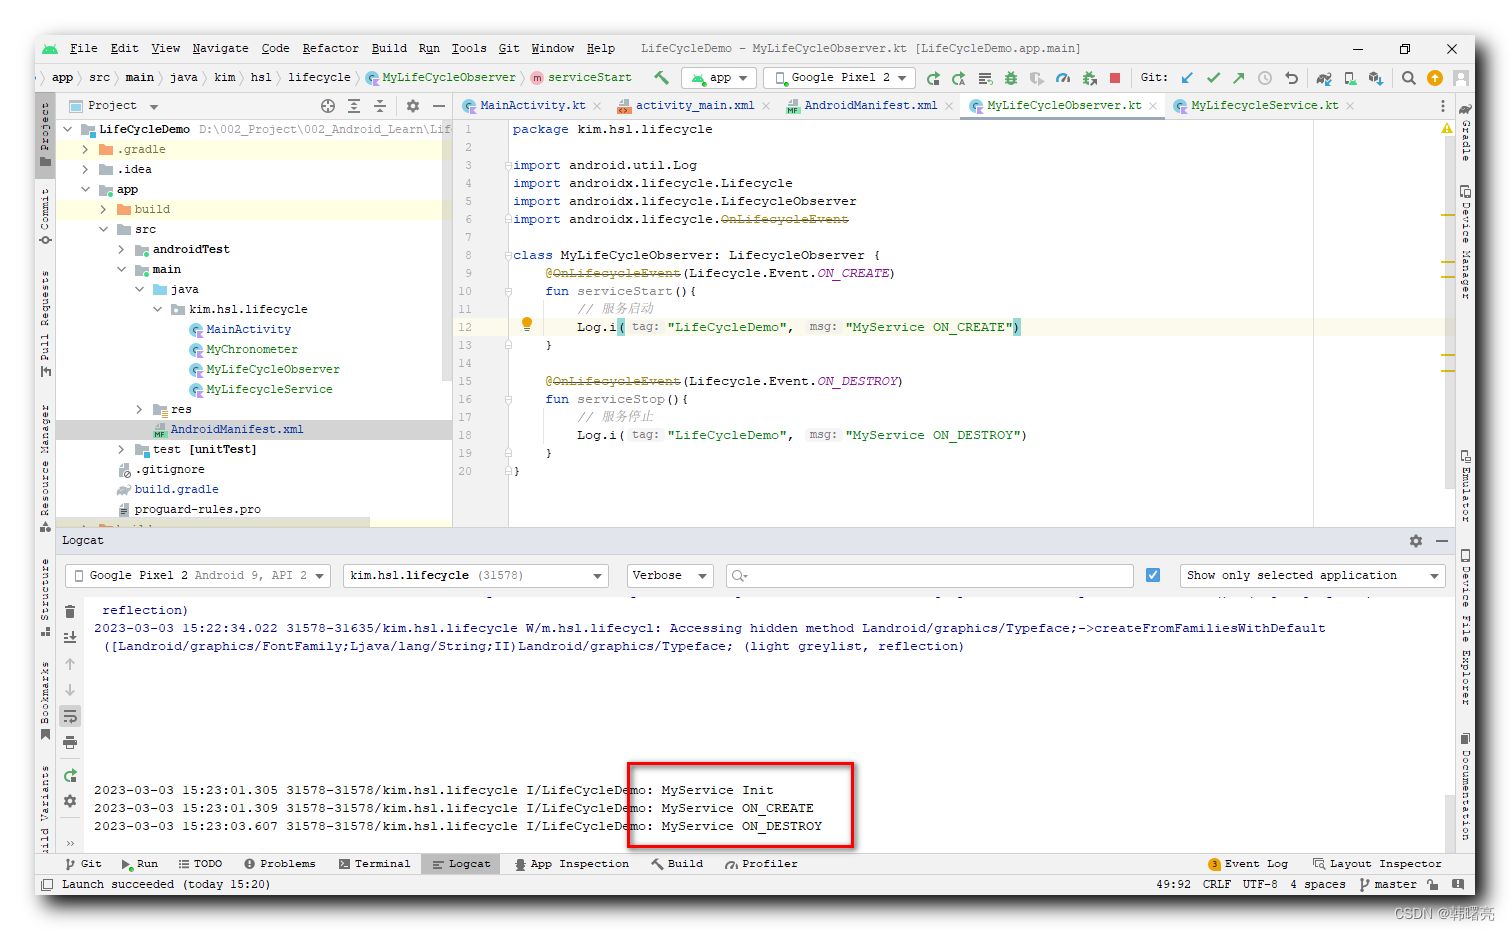1510x930 pixels.
Task: Clear logcat with the trash icon
Action: point(70,611)
